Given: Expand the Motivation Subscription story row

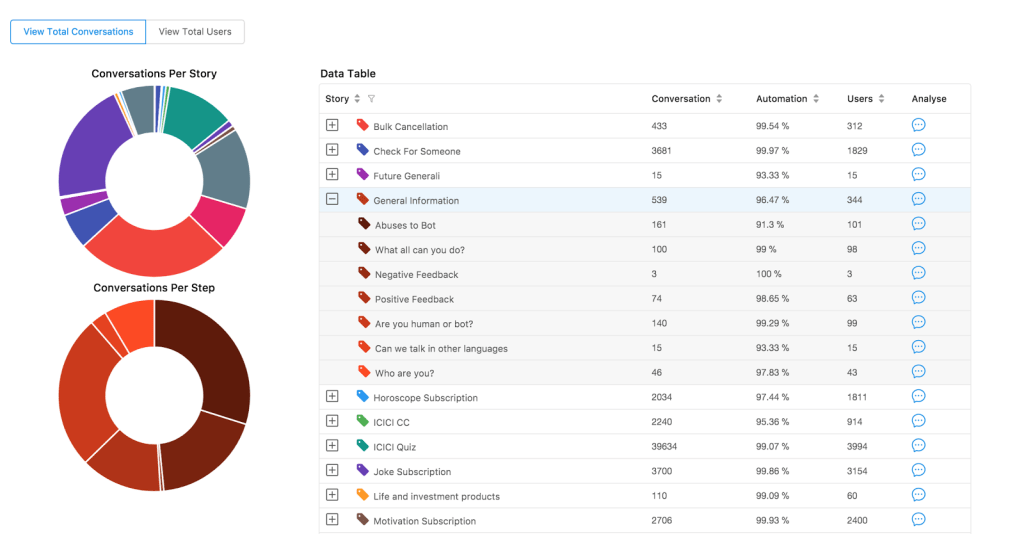Looking at the screenshot, I should (x=332, y=519).
